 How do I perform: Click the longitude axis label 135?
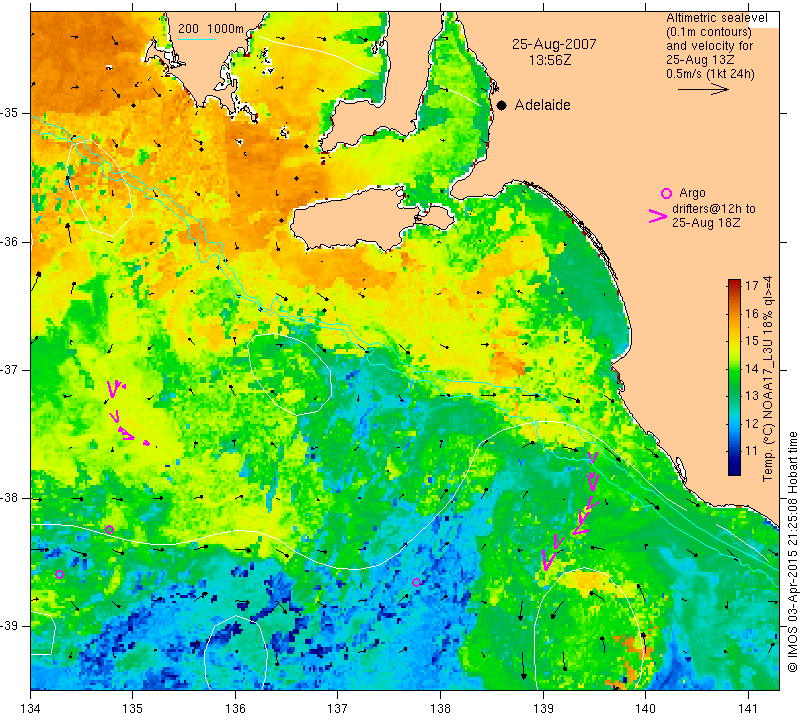[133, 708]
